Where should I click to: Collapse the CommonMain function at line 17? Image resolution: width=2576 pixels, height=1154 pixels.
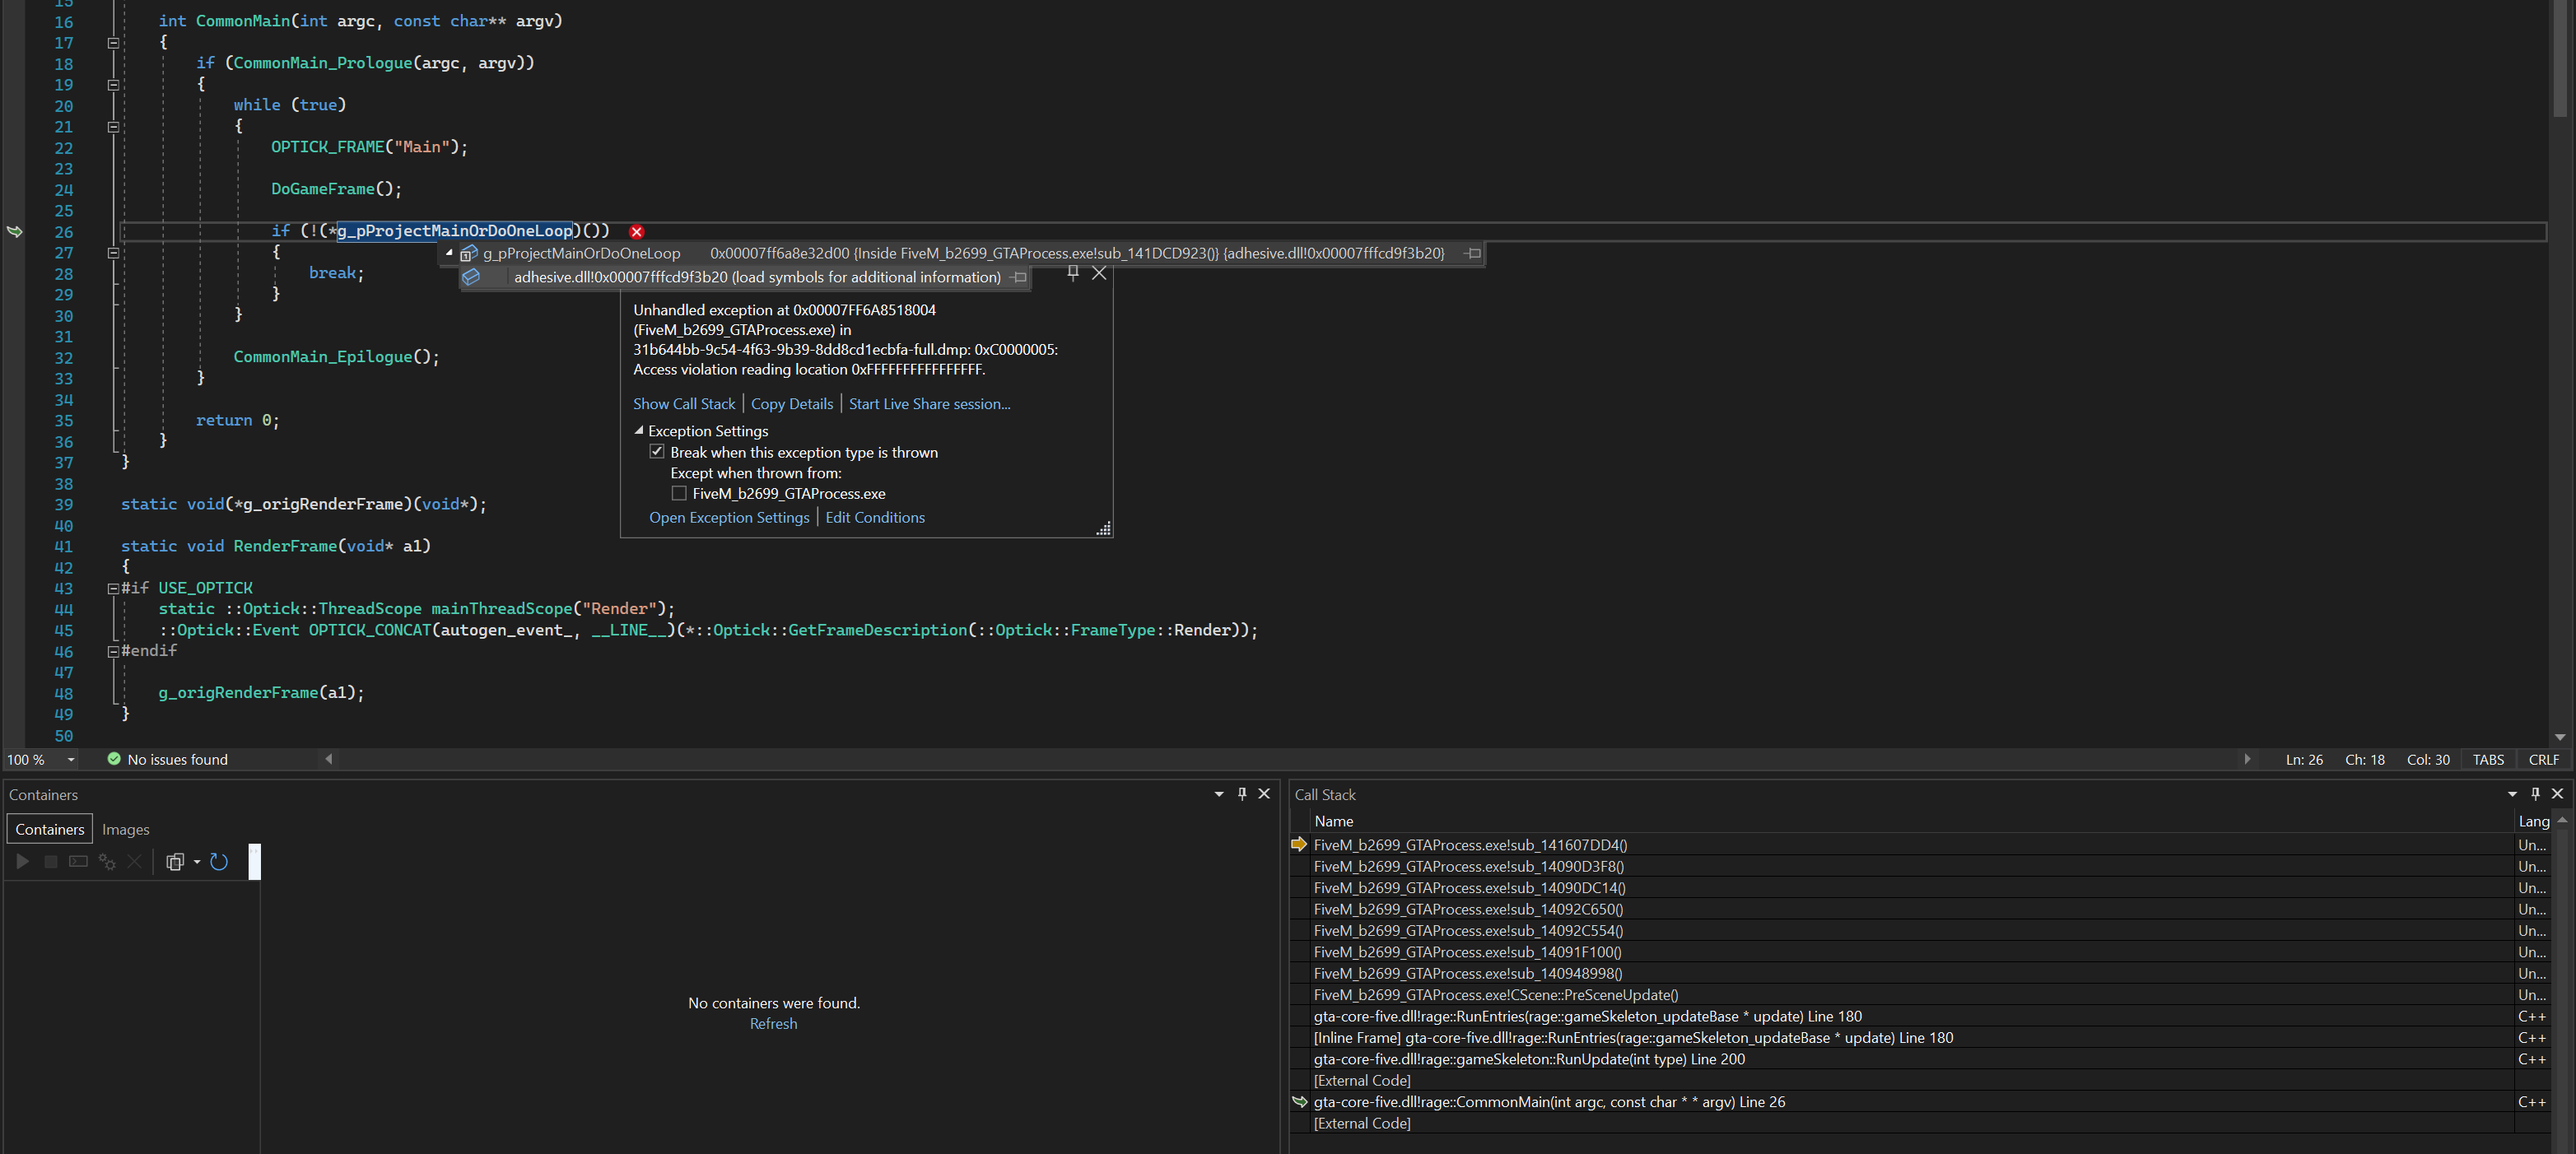[x=113, y=43]
